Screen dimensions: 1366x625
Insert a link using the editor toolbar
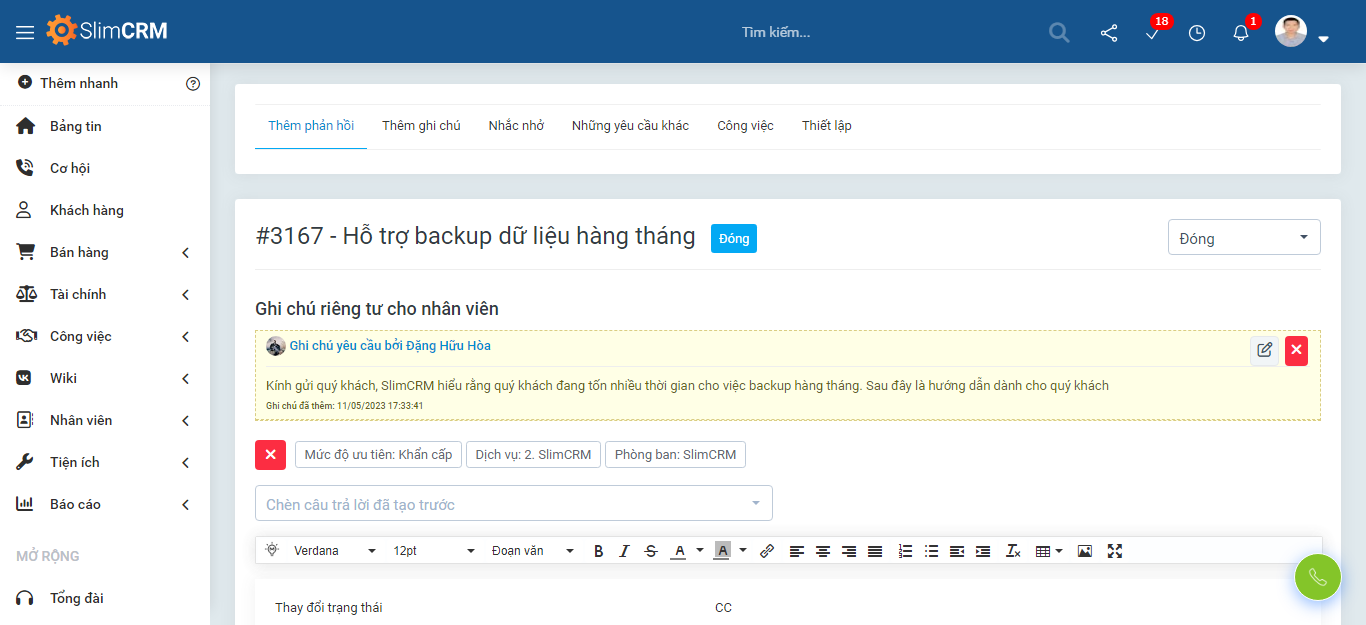[767, 551]
